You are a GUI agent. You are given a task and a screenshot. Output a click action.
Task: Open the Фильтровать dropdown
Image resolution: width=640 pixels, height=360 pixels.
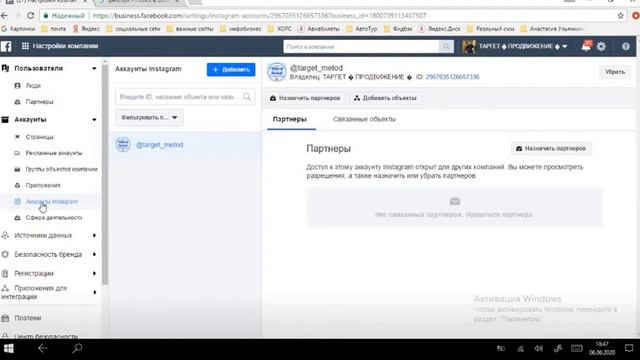[149, 118]
